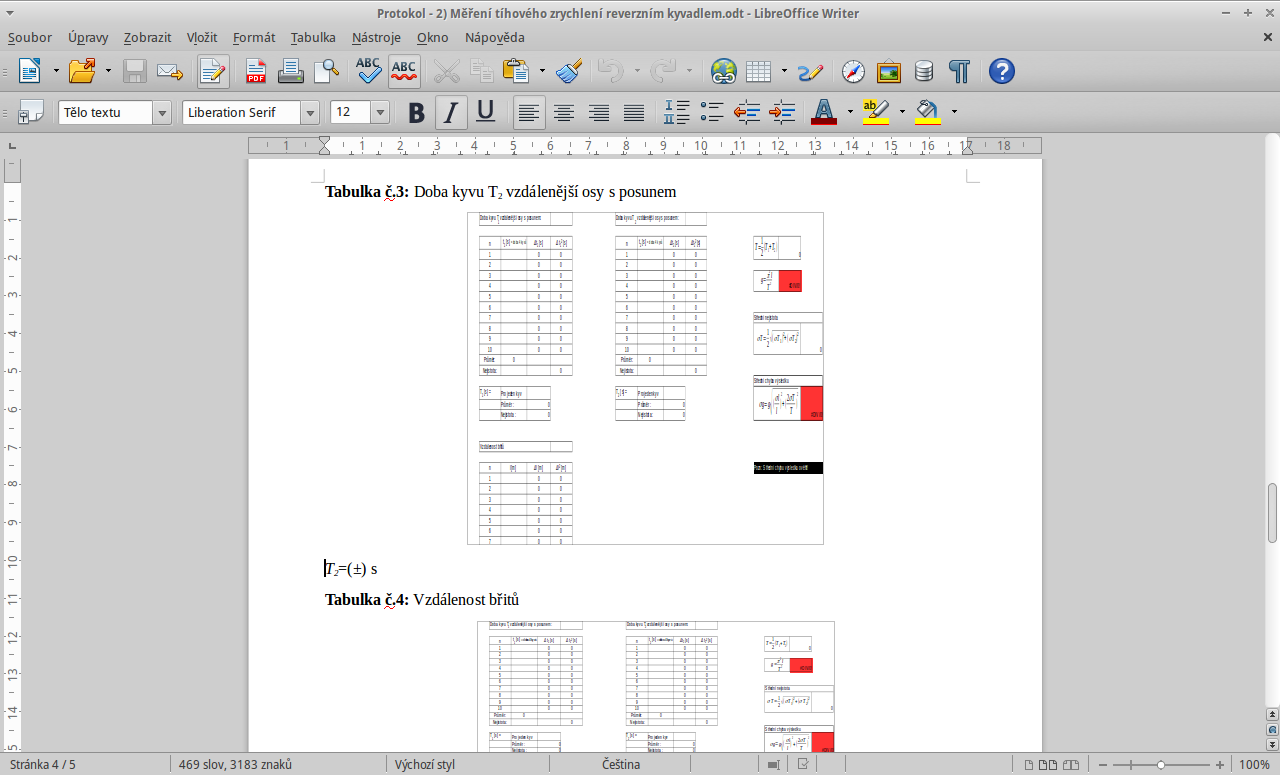Run the spelling and grammar check
The width and height of the screenshot is (1280, 775).
369,71
